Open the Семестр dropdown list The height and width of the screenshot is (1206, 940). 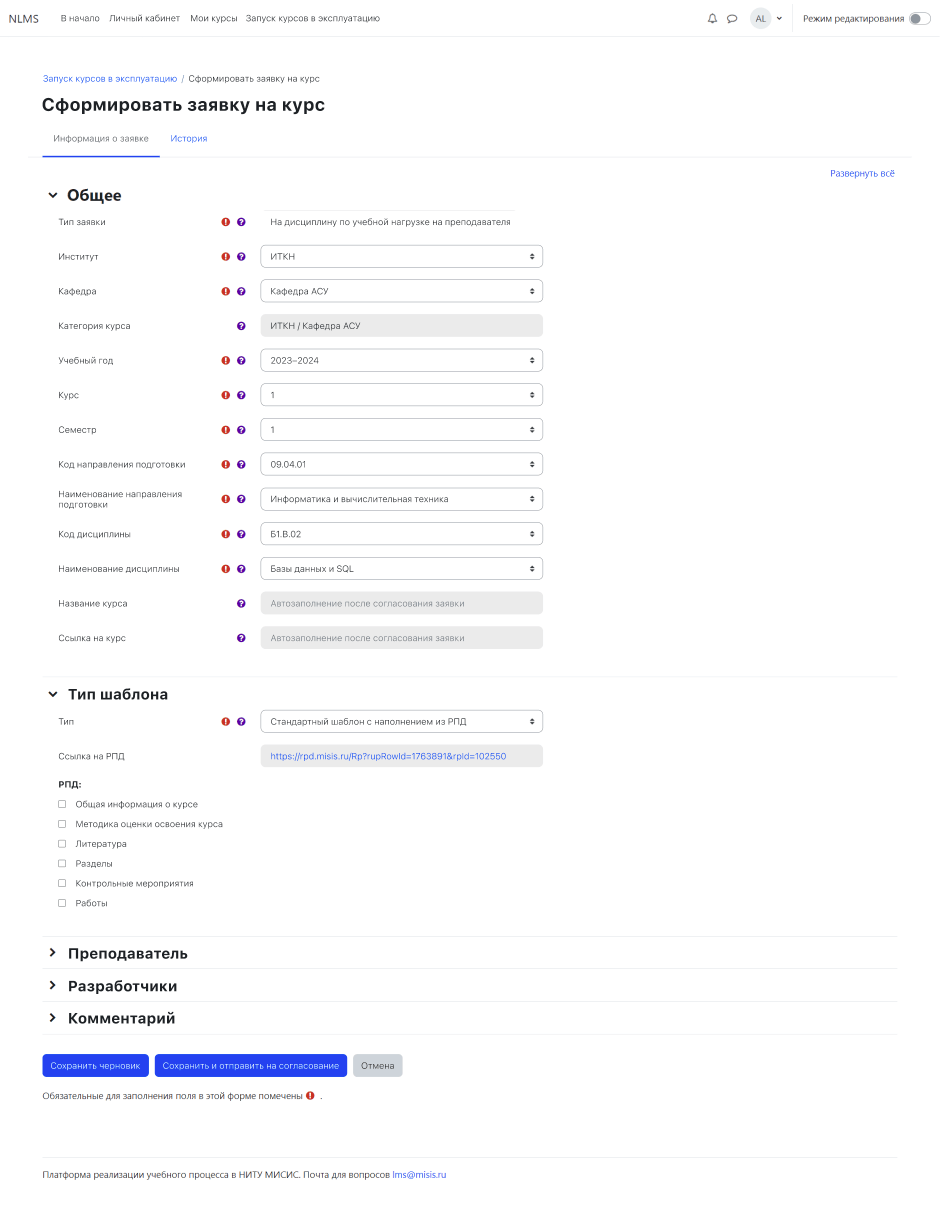click(x=401, y=430)
